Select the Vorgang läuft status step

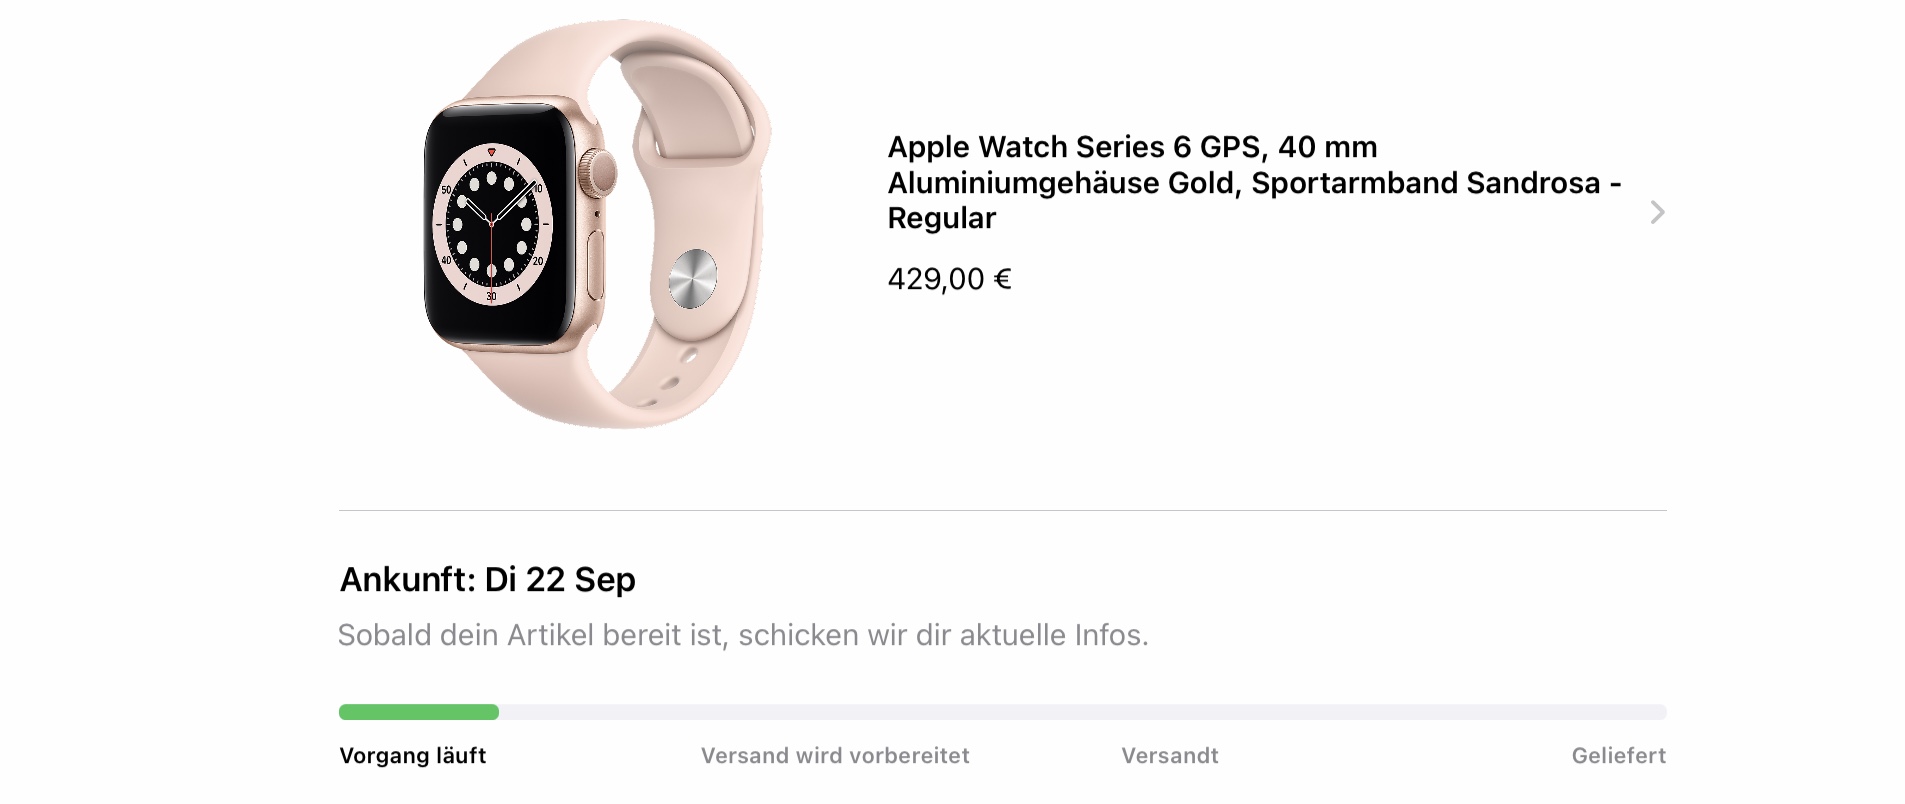click(x=412, y=756)
